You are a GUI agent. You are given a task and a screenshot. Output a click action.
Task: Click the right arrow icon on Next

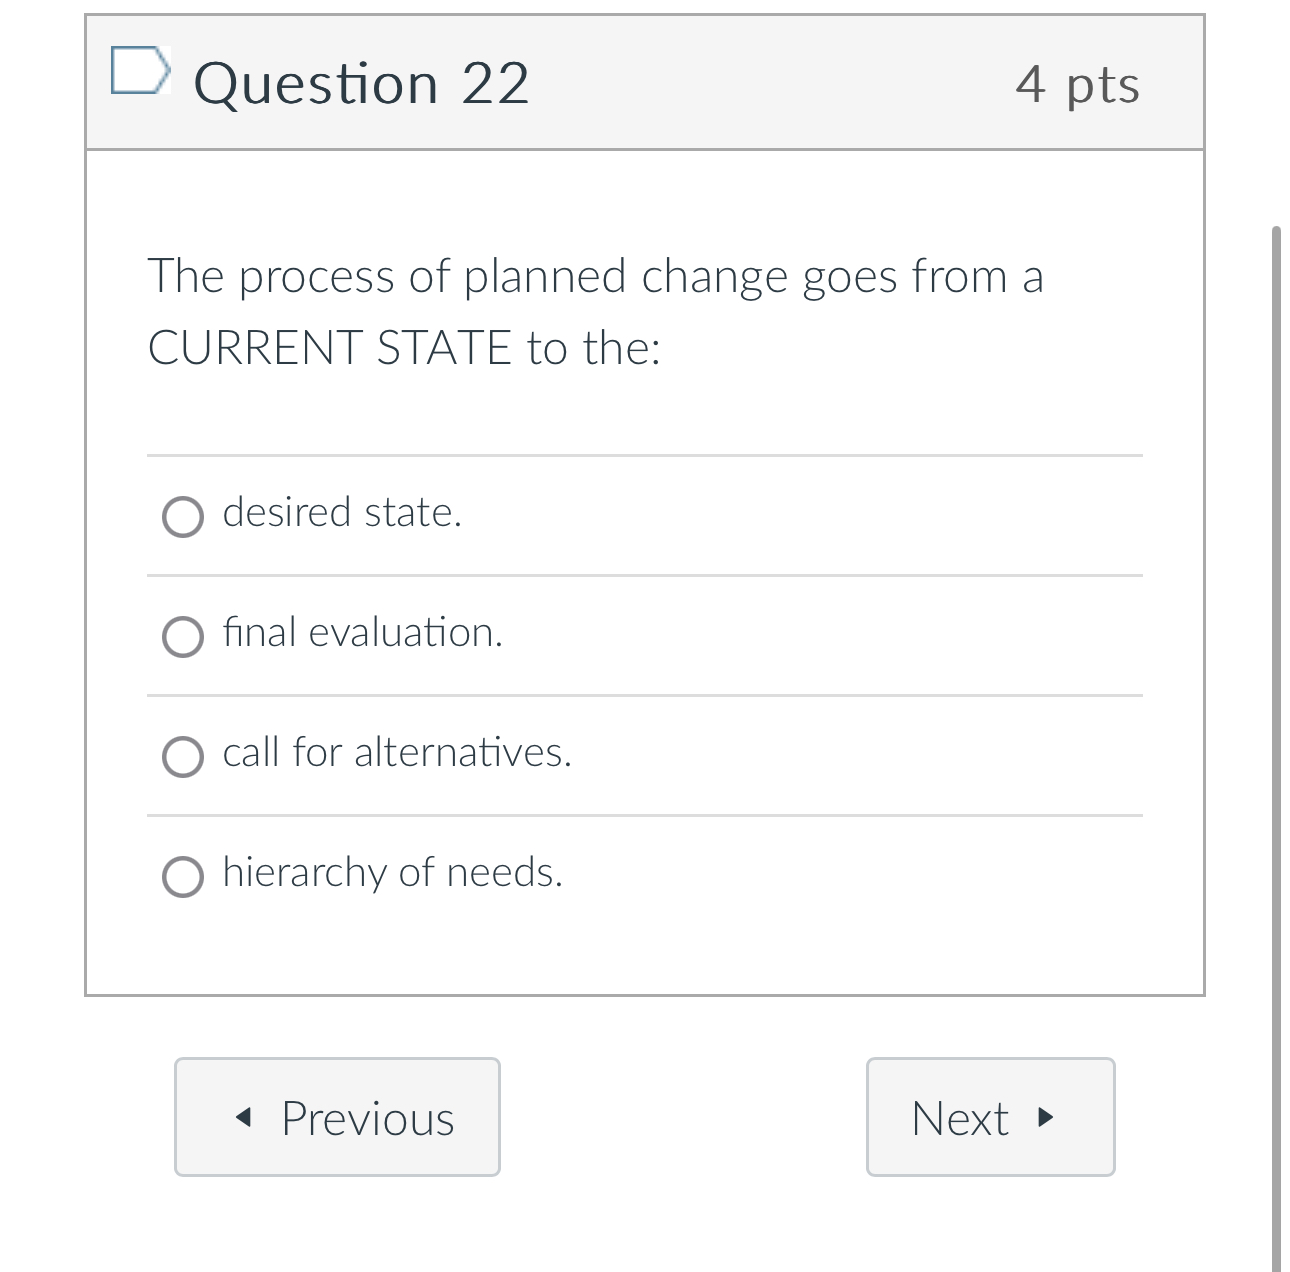pyautogui.click(x=1046, y=1117)
